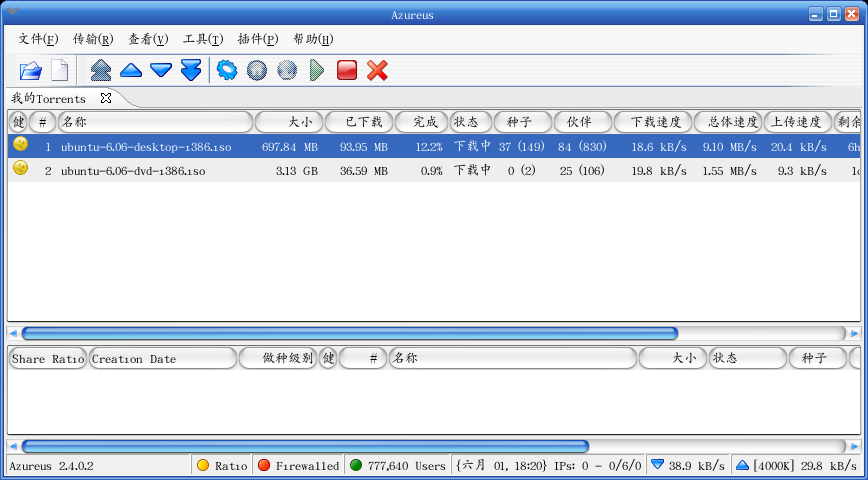868x480 pixels.
Task: Select ubuntu-6.06-desktop-i386.iso torrent row
Action: tap(435, 147)
